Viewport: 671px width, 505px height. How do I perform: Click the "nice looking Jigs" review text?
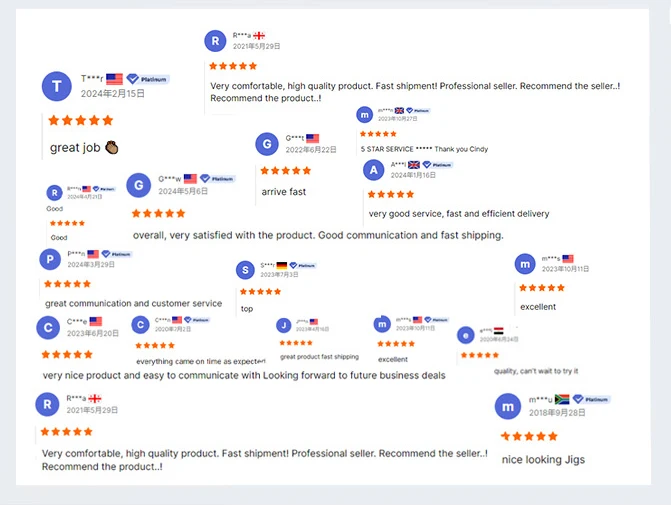click(543, 459)
